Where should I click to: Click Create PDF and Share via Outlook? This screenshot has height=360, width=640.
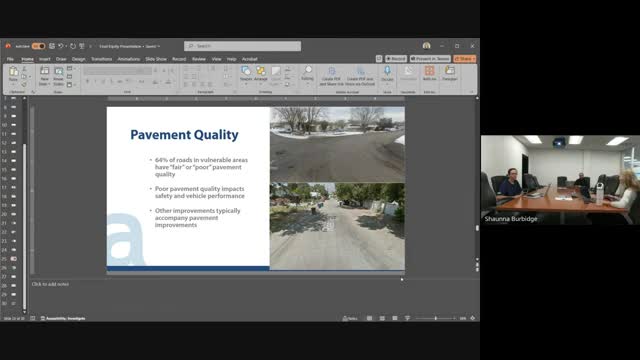(360, 76)
